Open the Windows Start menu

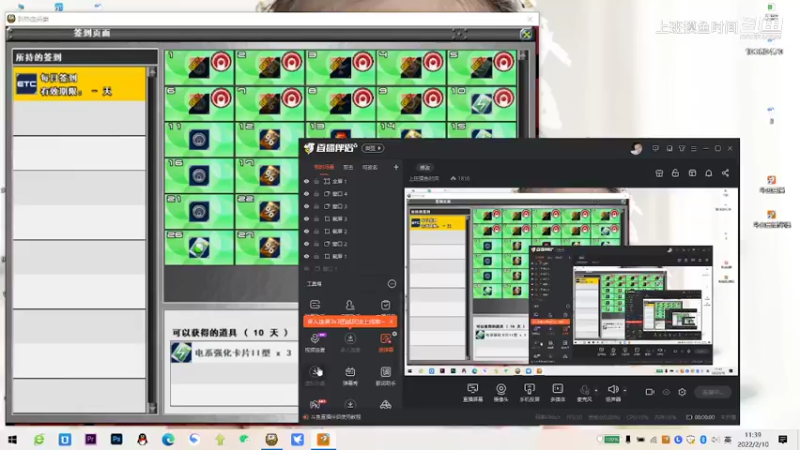pos(12,439)
